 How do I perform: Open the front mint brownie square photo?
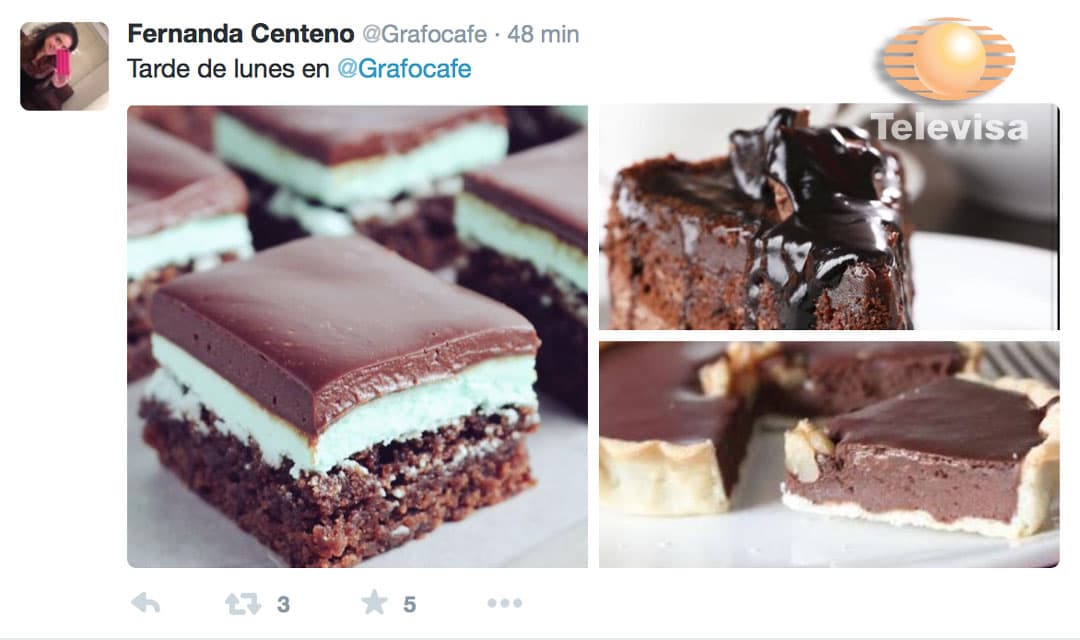tap(339, 389)
